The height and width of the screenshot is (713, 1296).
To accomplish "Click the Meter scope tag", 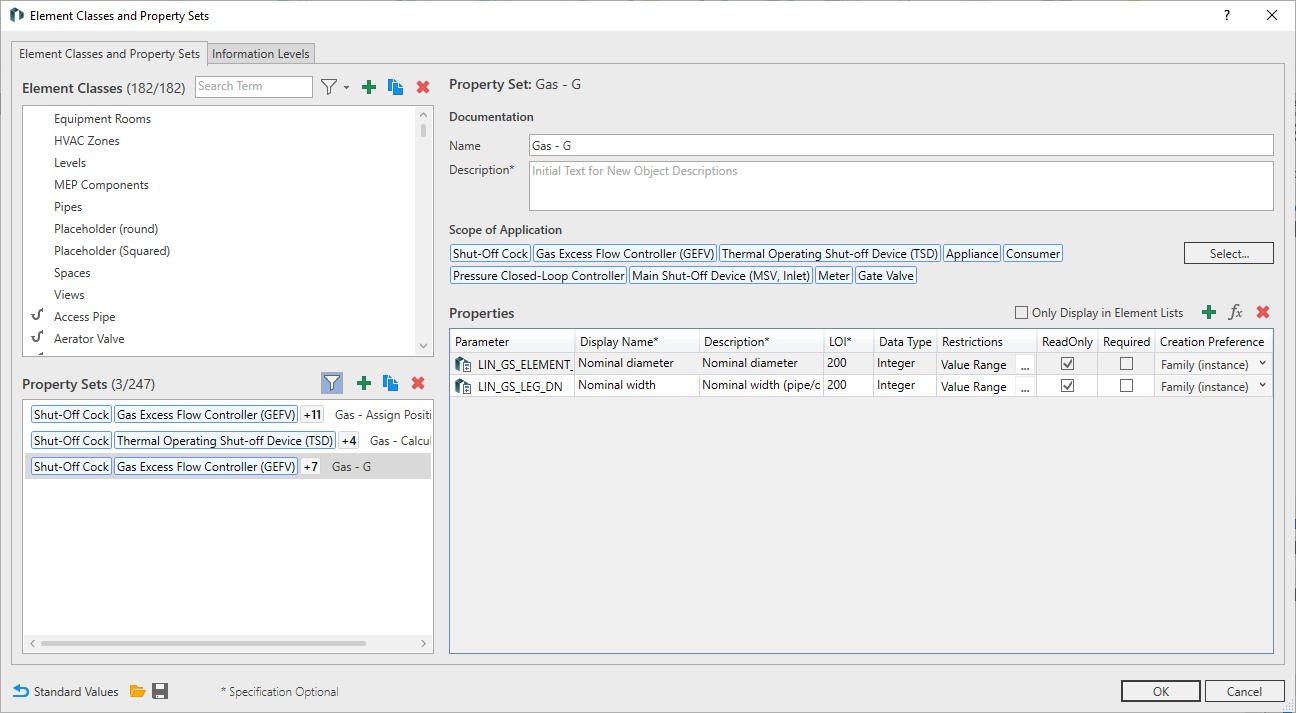I will coord(834,276).
